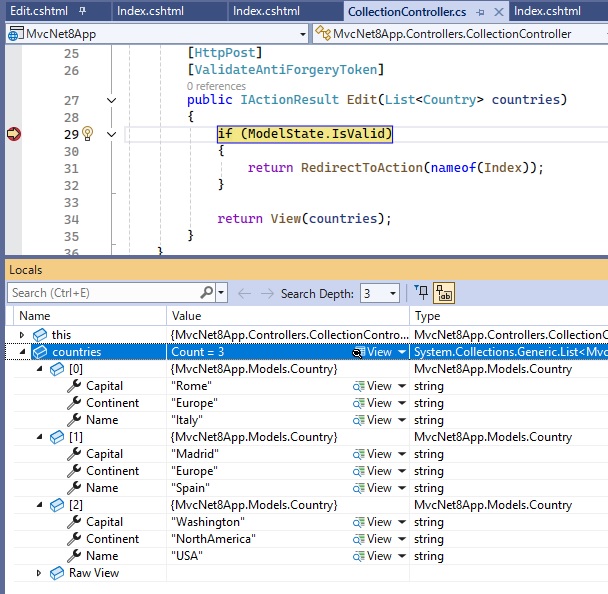Viewport: 608px width, 594px height.
Task: Open the Search Depth dropdown
Action: click(393, 294)
